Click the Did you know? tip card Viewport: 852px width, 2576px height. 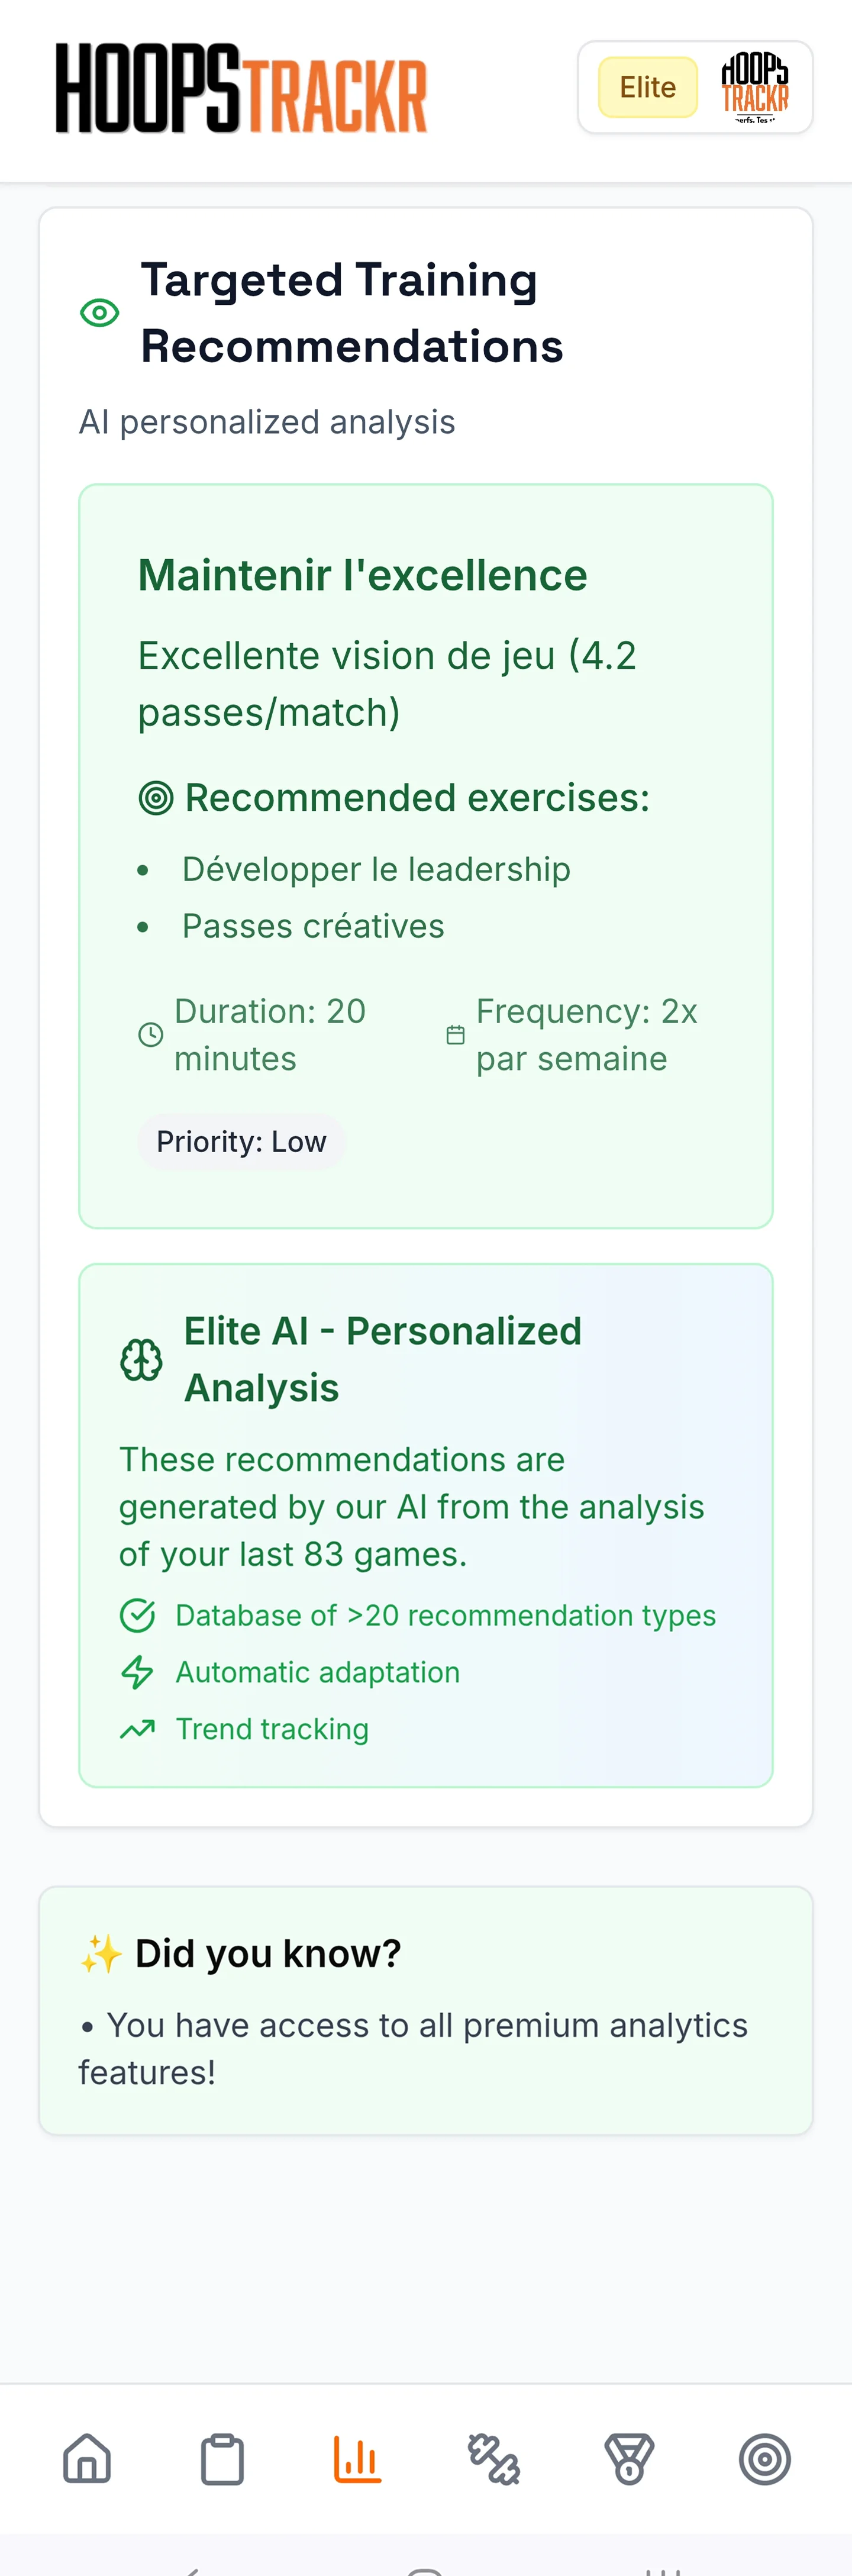tap(426, 2010)
